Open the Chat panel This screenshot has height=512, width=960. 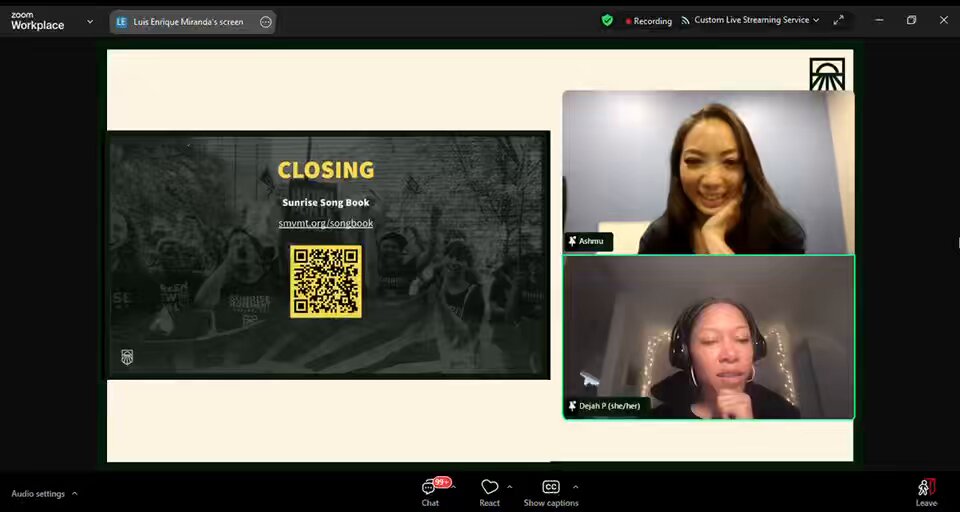[430, 492]
